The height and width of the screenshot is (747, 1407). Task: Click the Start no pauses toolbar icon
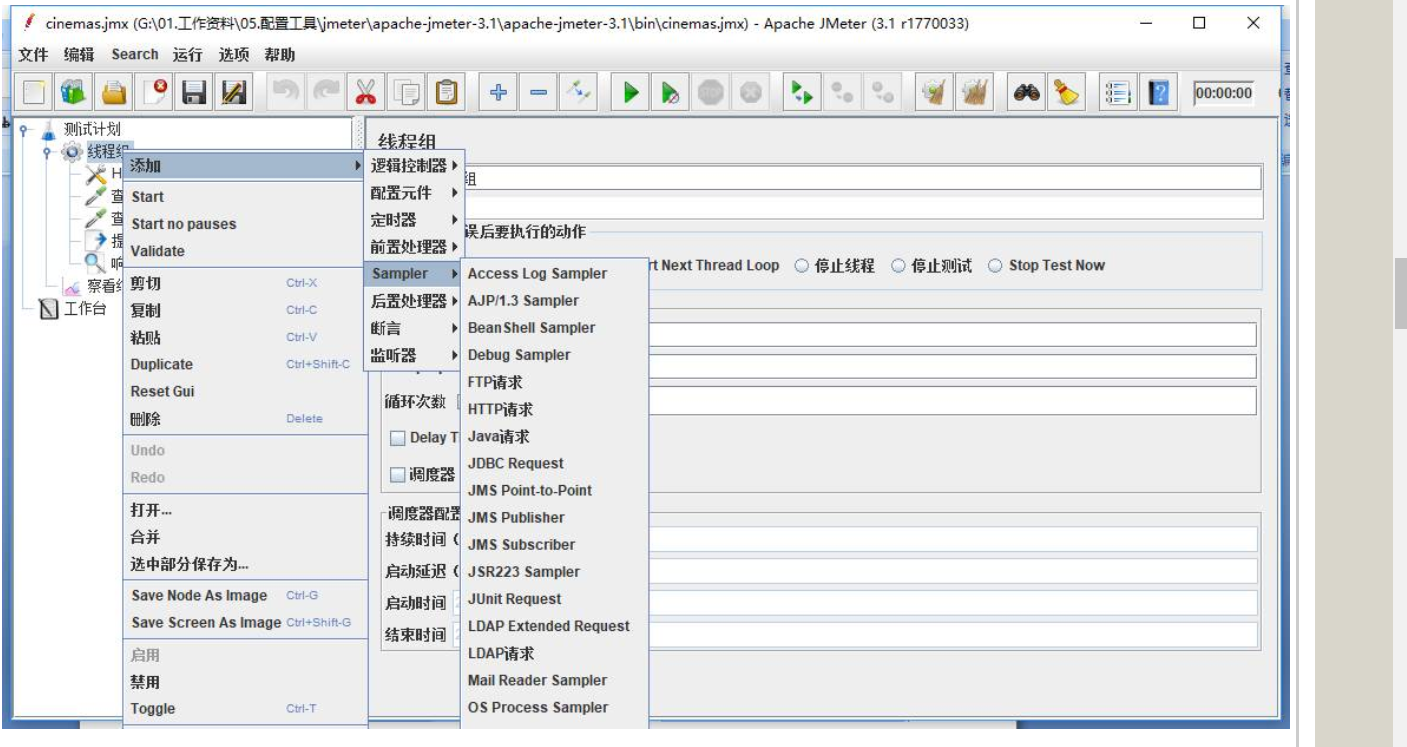click(671, 93)
